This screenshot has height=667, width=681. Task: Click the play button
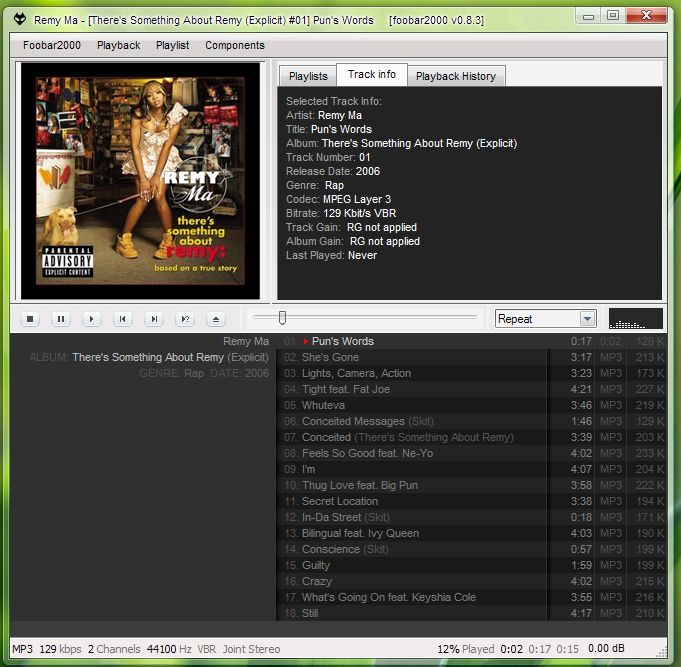(92, 319)
